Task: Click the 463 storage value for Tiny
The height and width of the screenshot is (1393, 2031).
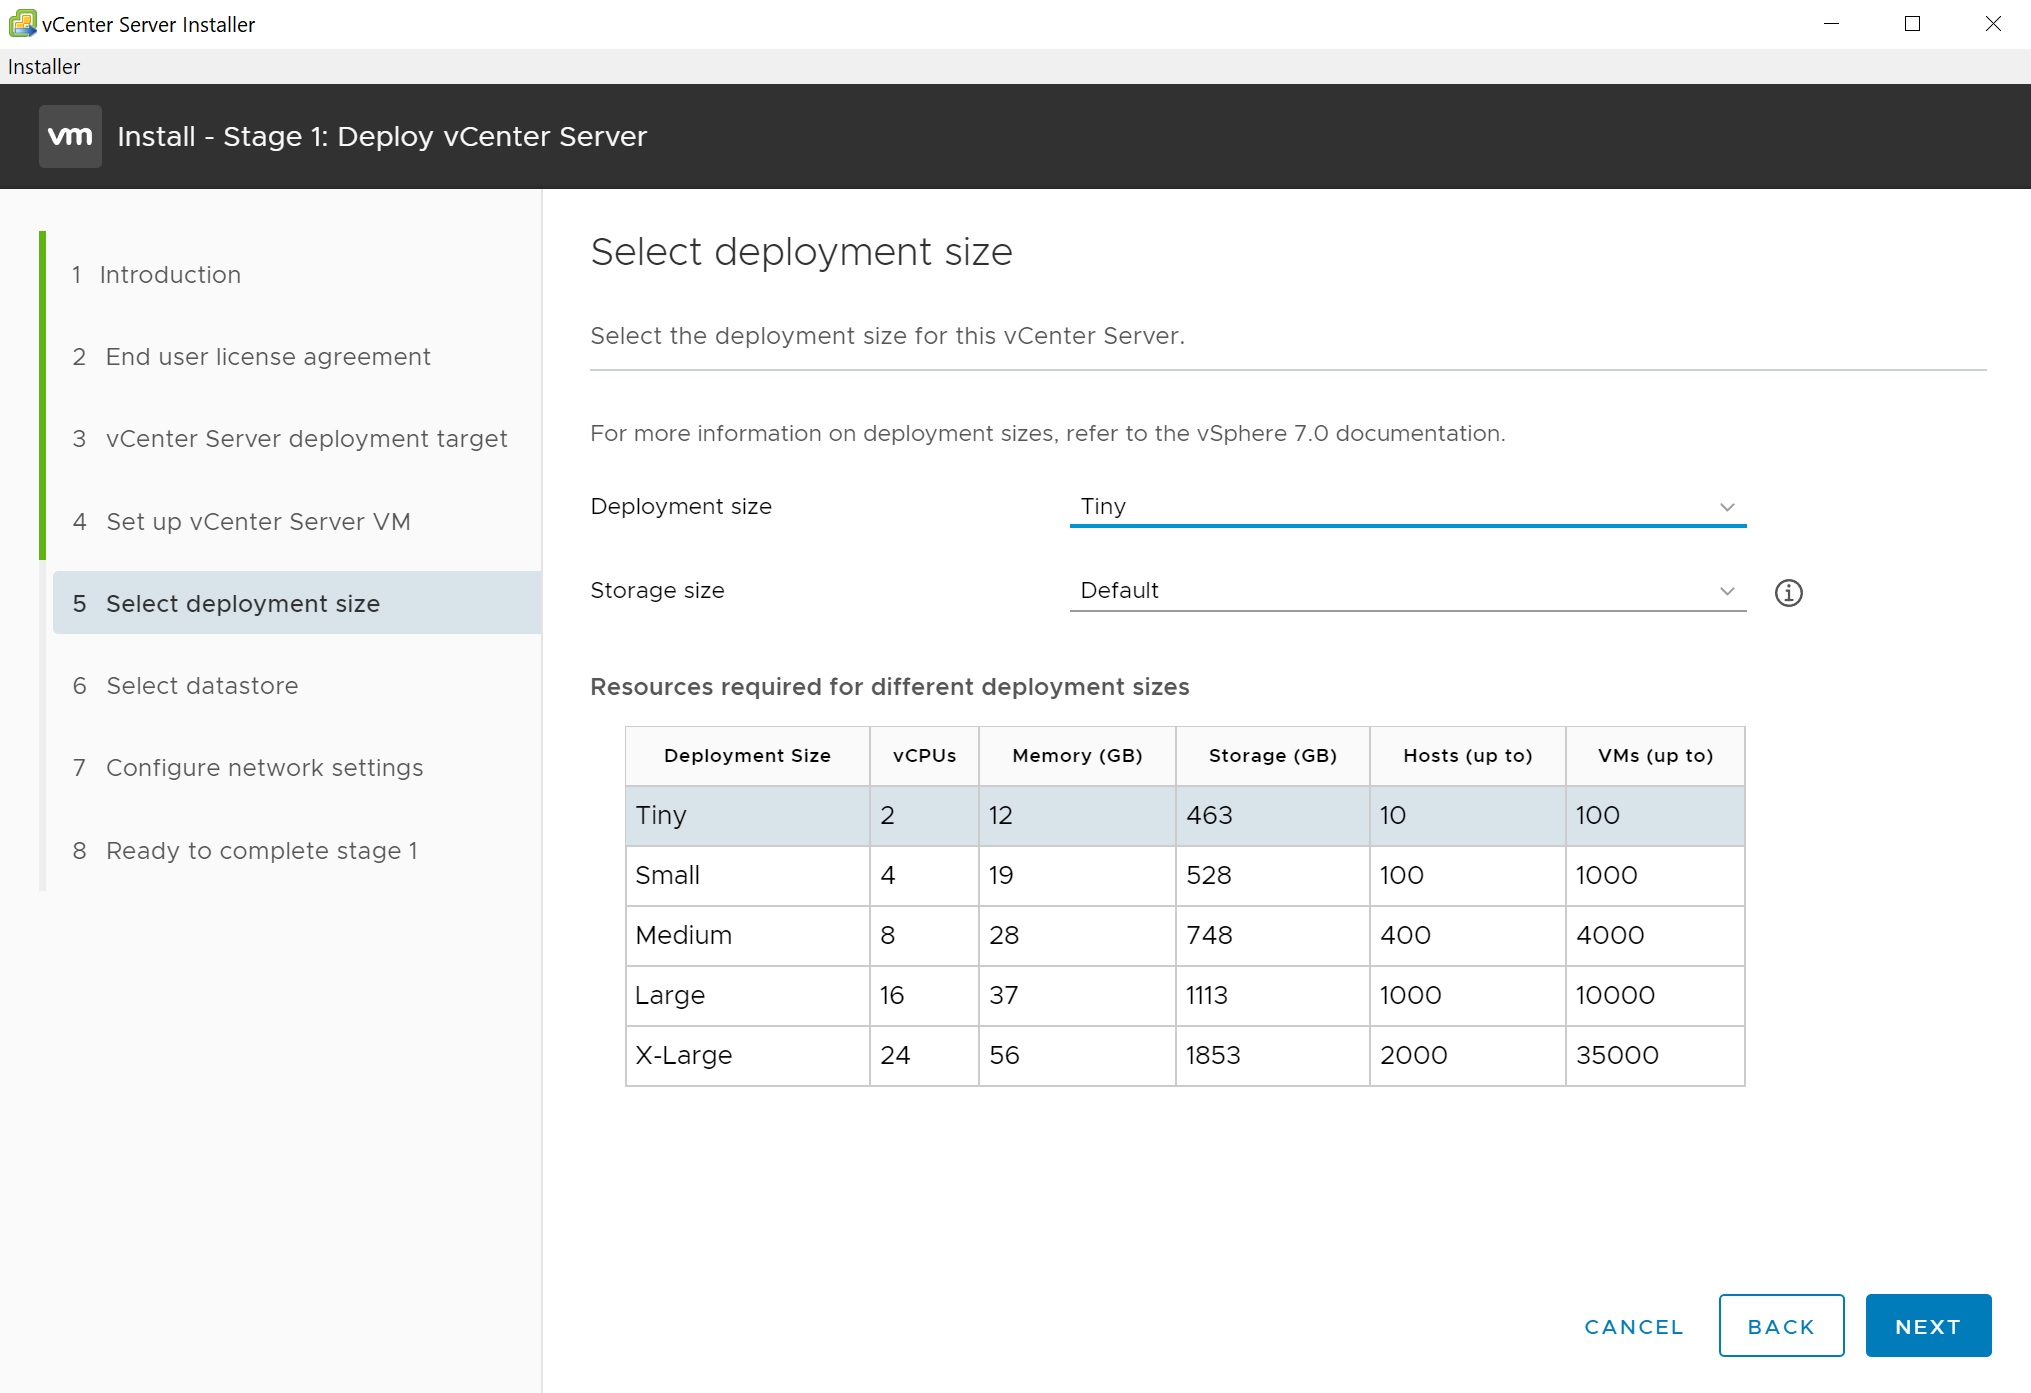Action: pyautogui.click(x=1209, y=816)
